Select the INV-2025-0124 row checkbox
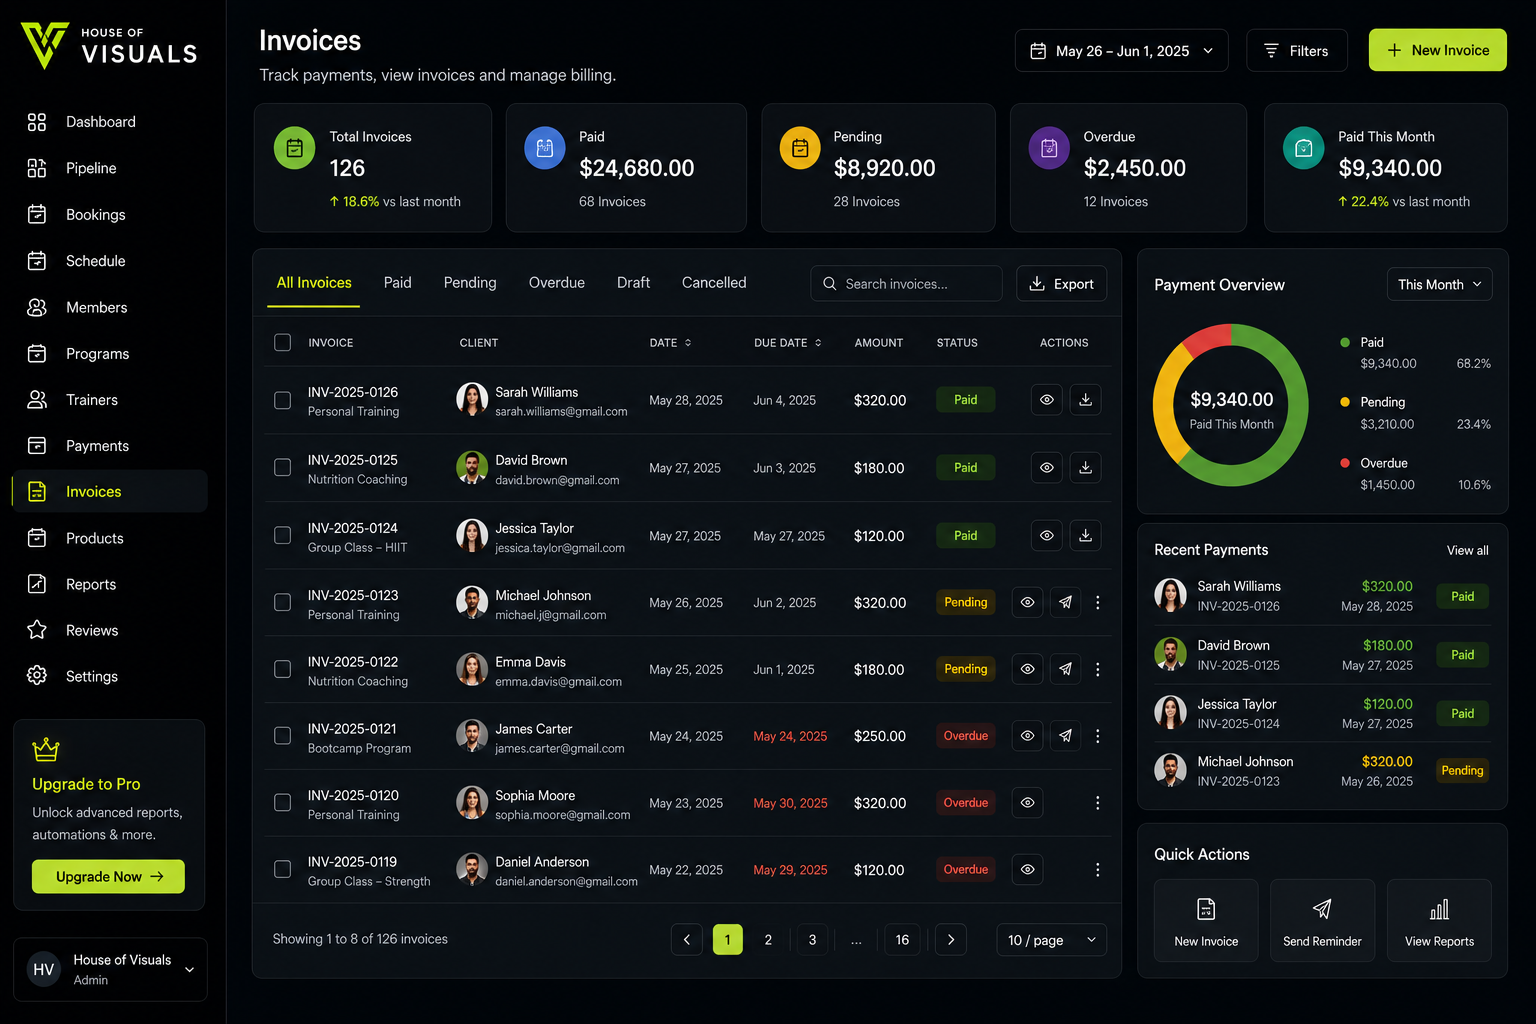 click(x=283, y=535)
